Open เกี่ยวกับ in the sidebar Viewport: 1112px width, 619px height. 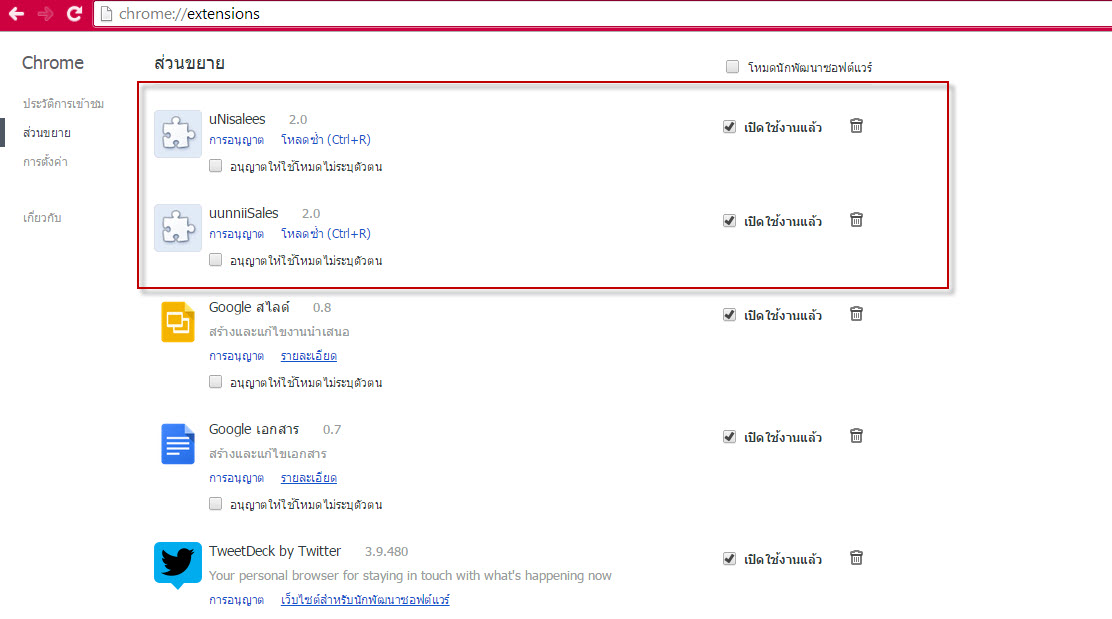pyautogui.click(x=42, y=217)
